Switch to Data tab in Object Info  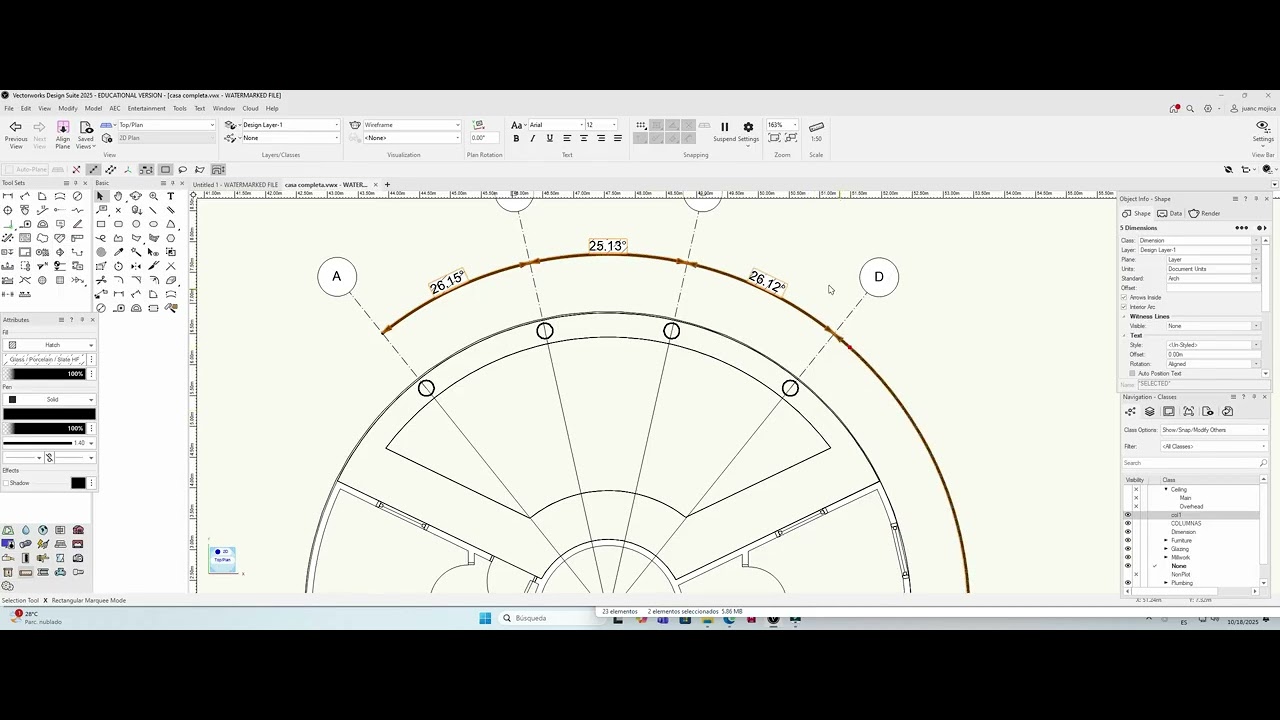click(x=1170, y=213)
